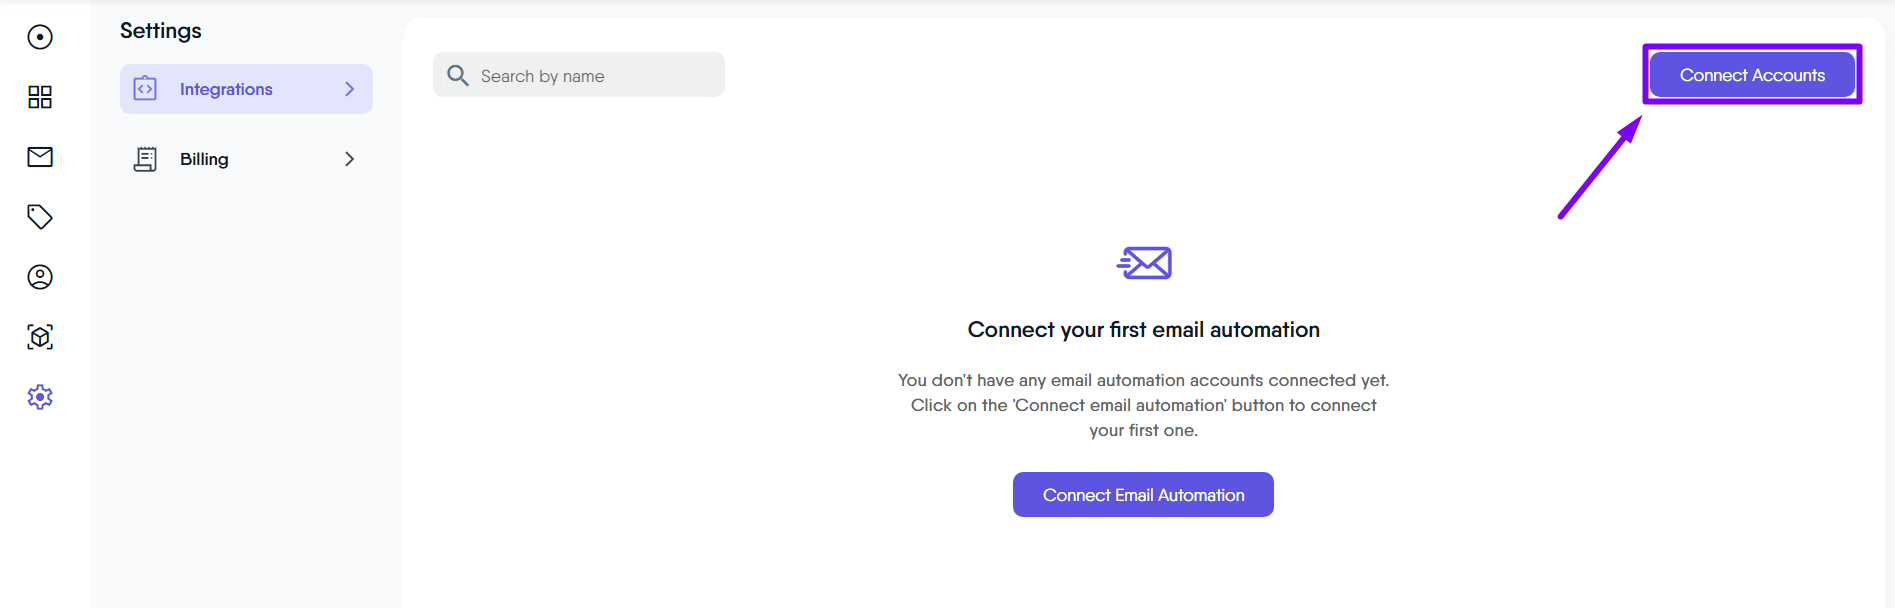Open the dashboard grid icon
The height and width of the screenshot is (608, 1895).
[40, 97]
